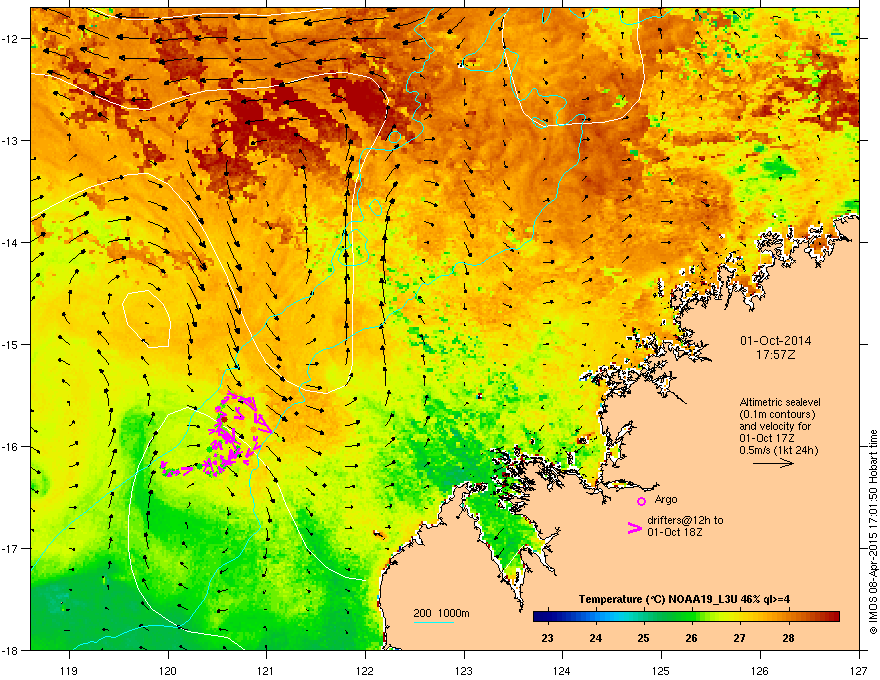Viewport: 880px width, 680px height.
Task: Click the latitude axis label -18
Action: 10,650
